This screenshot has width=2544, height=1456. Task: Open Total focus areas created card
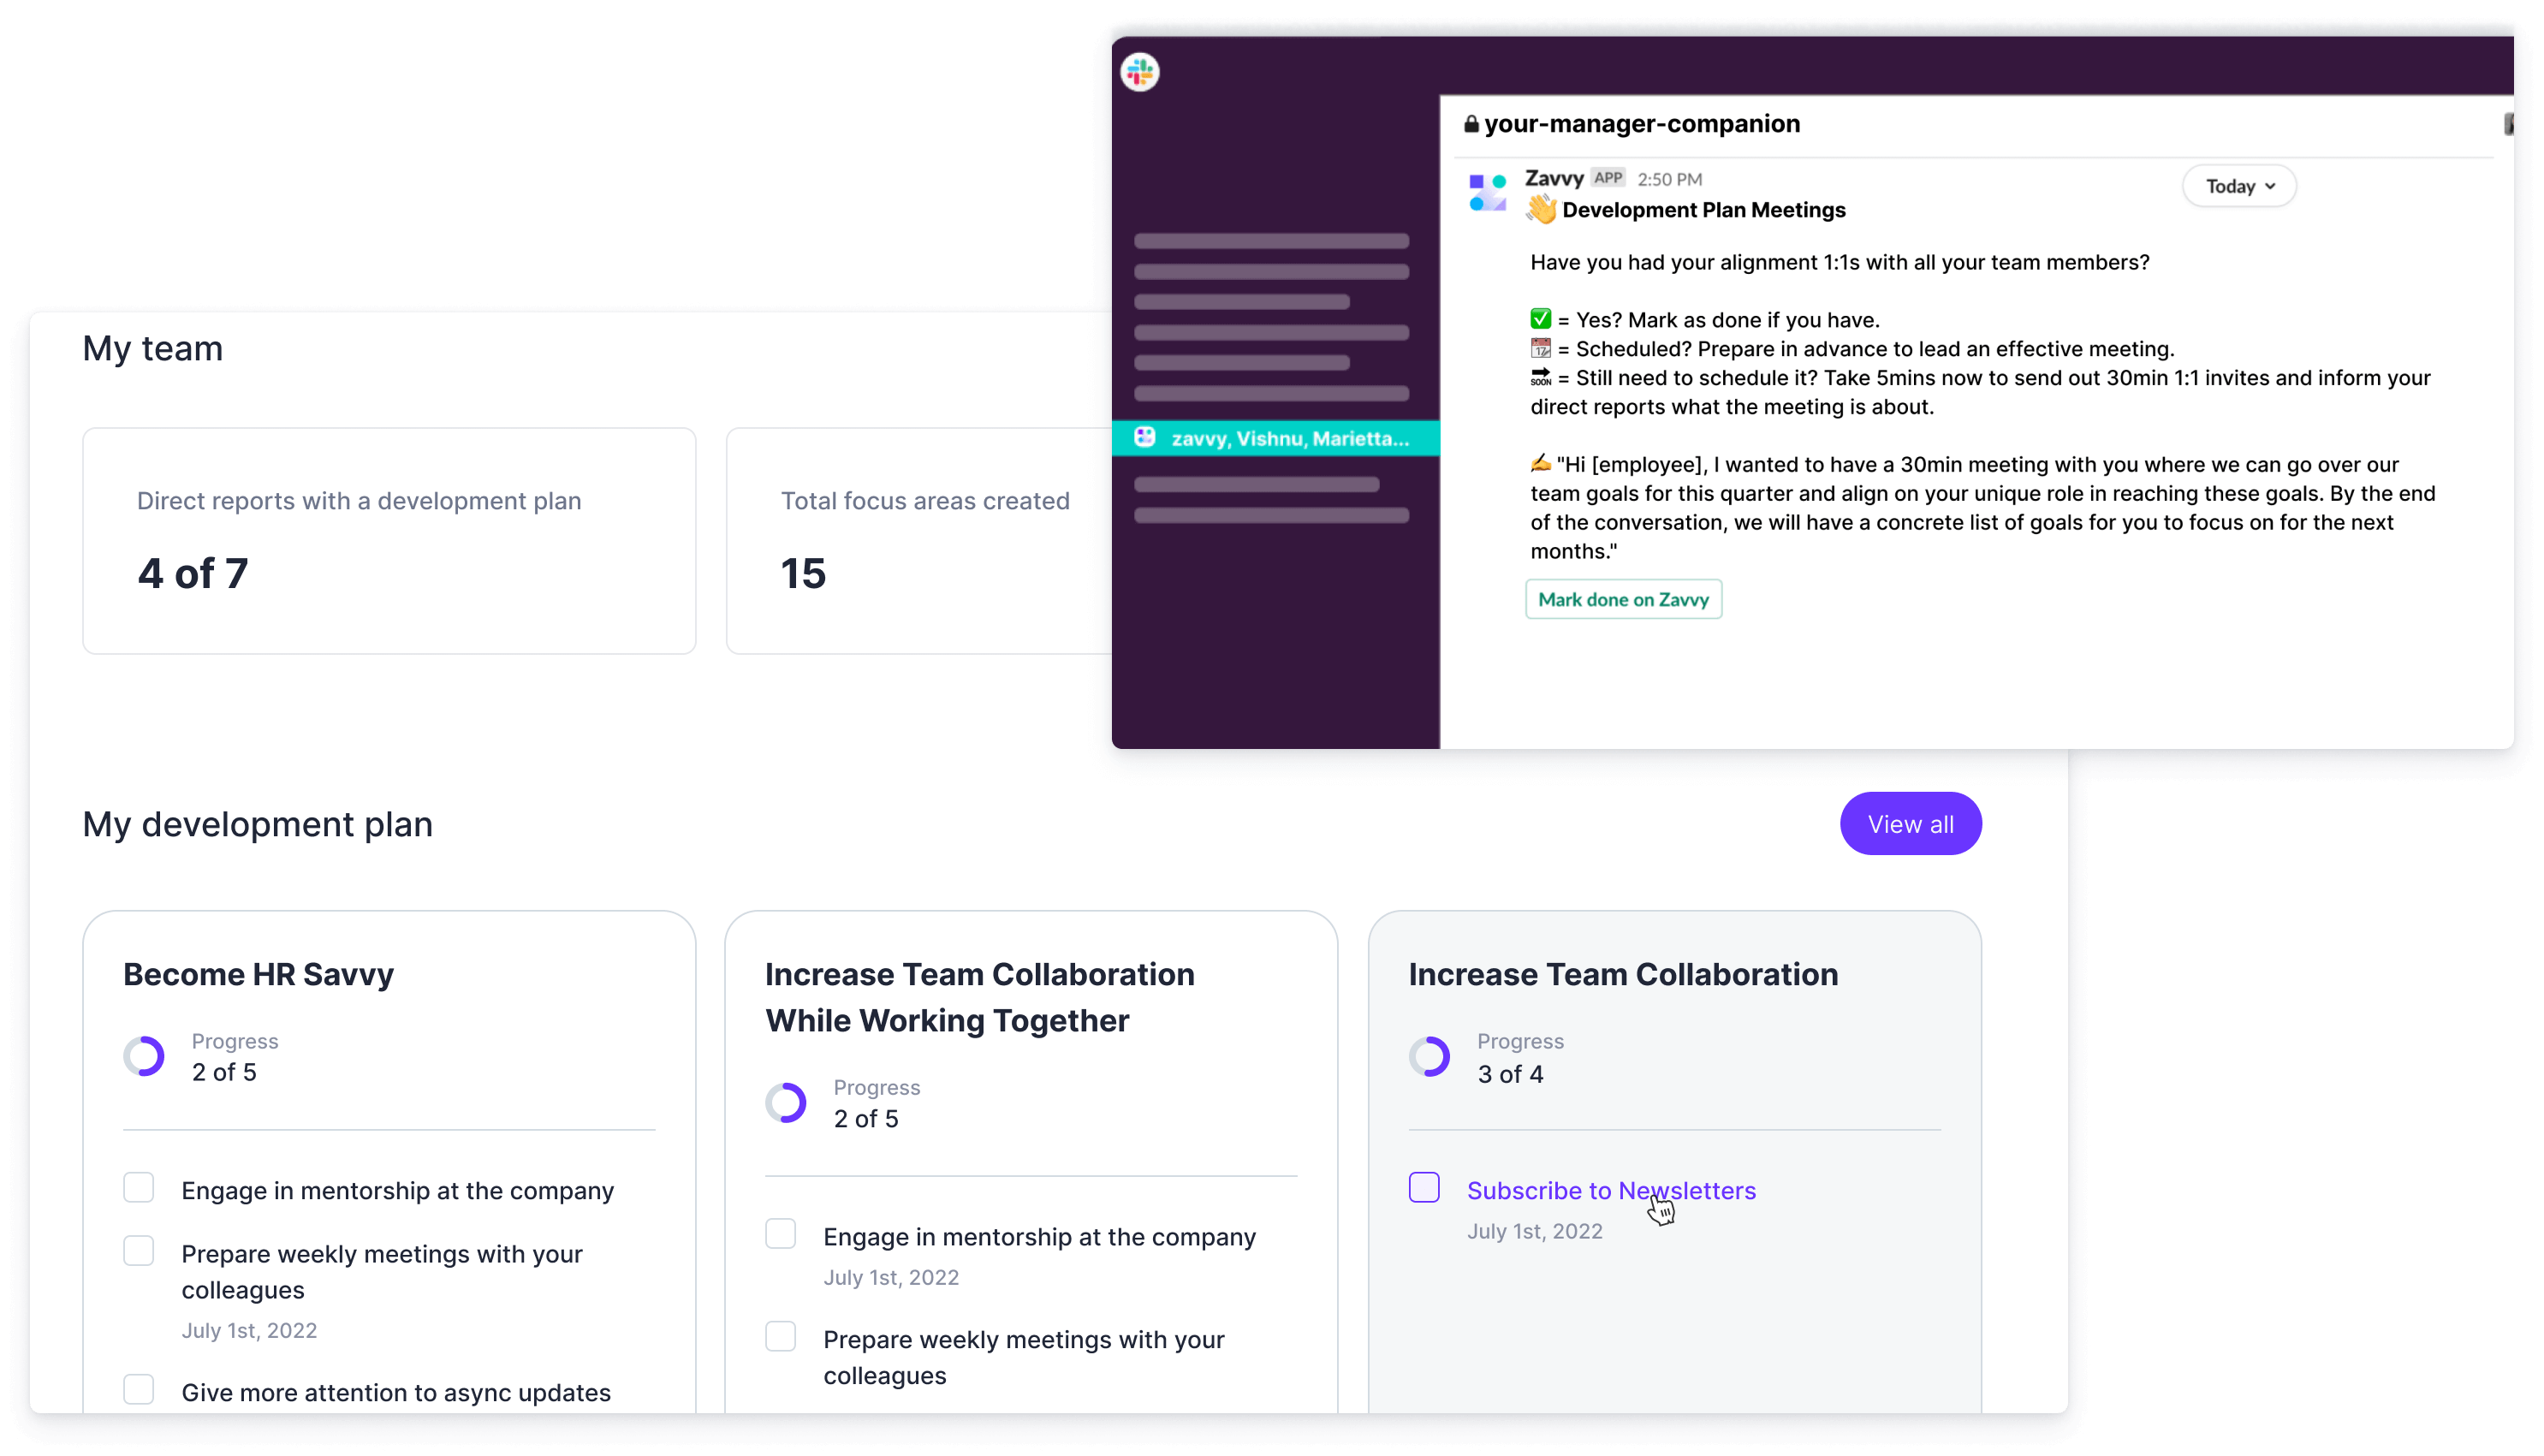[x=920, y=541]
